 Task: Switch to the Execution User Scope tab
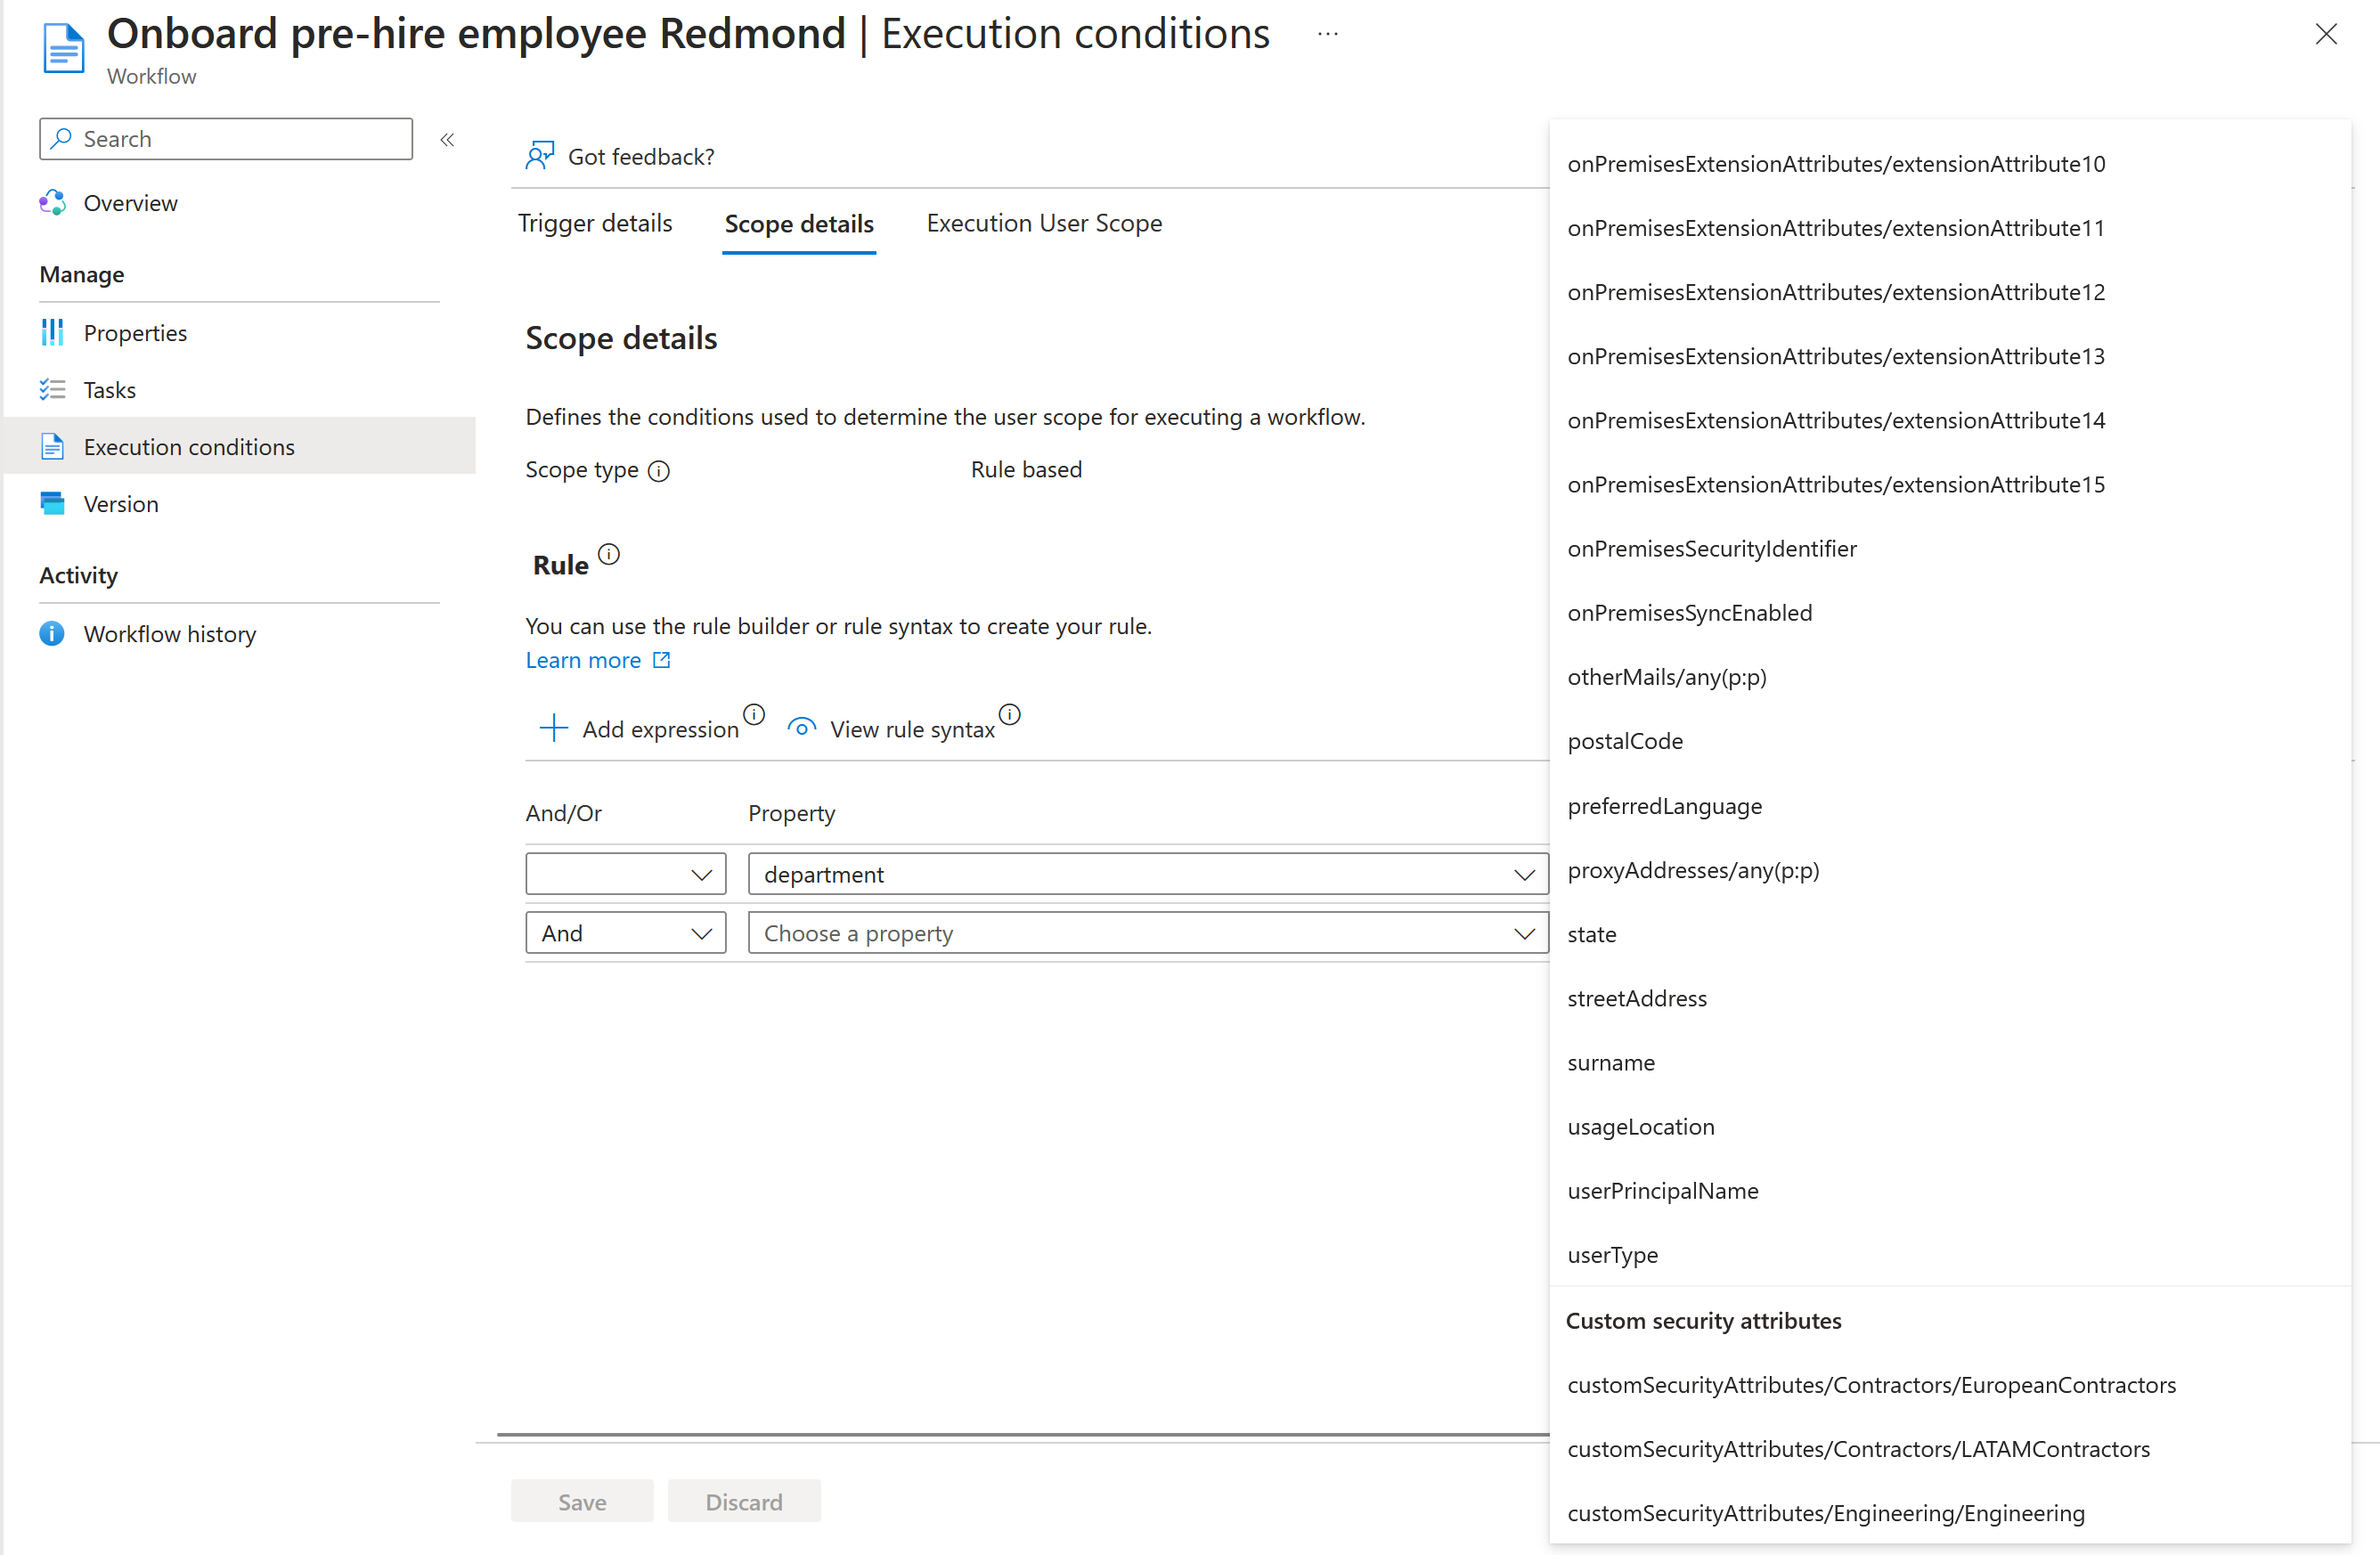[1043, 222]
